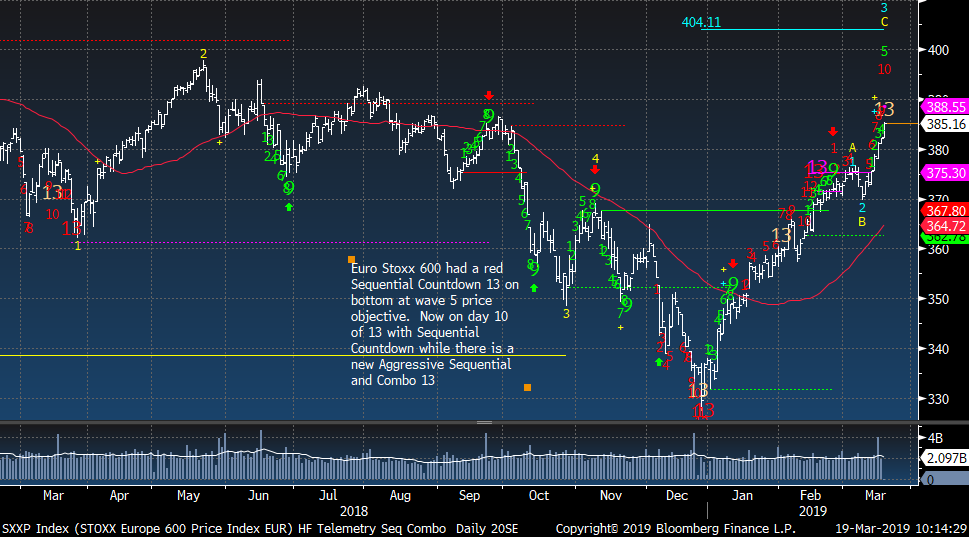The image size is (969, 537).
Task: Click the magenta 13 marker in February
Action: [816, 167]
